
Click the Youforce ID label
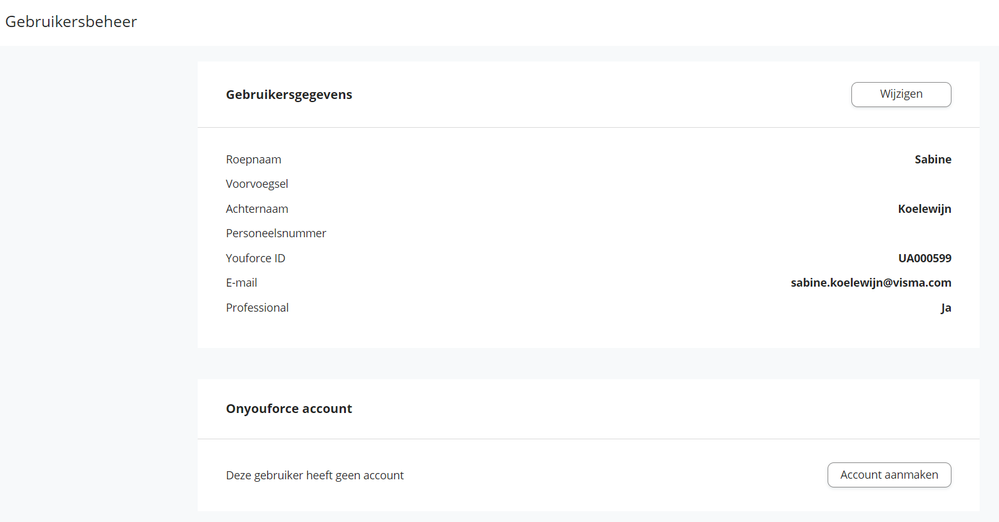(256, 259)
